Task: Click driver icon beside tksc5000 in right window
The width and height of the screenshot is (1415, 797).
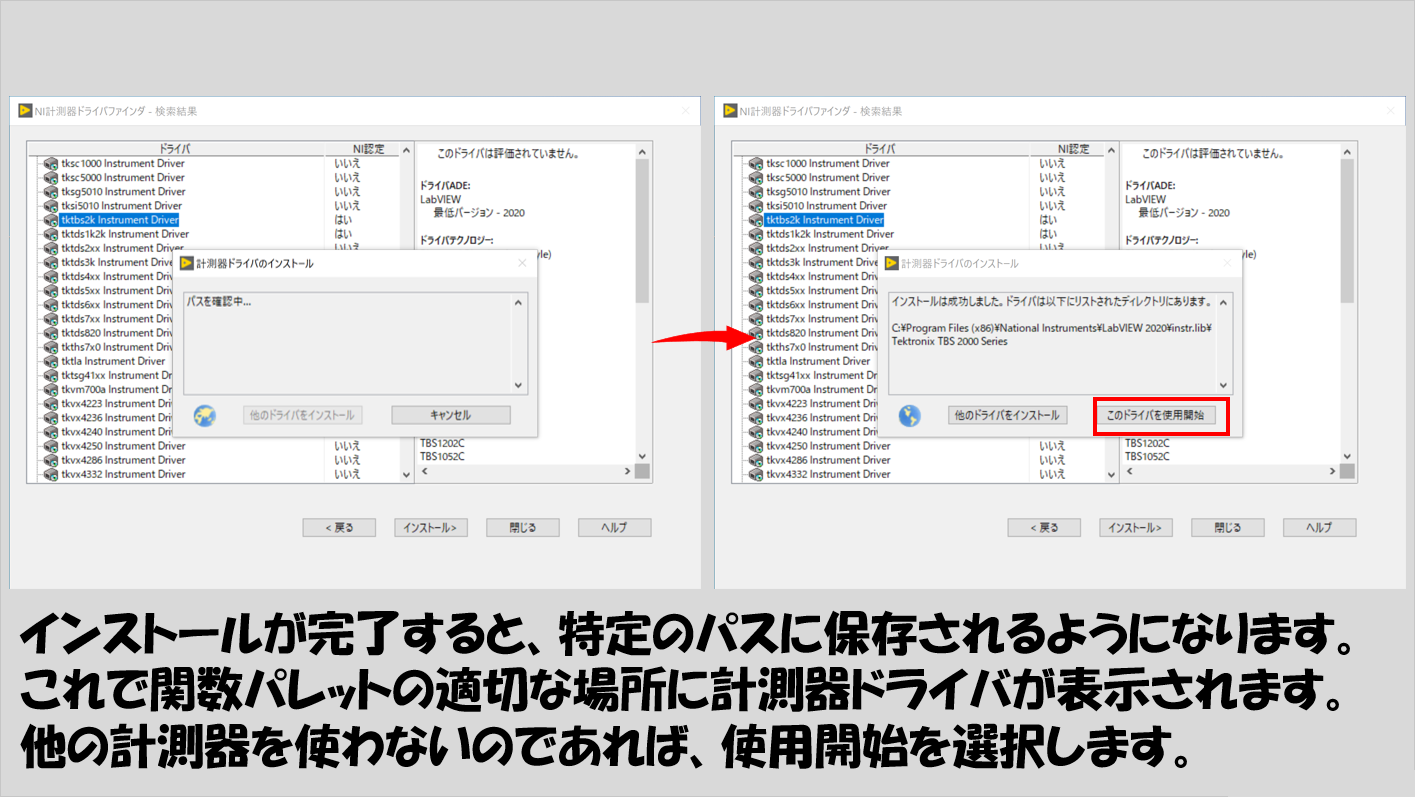Action: [755, 177]
